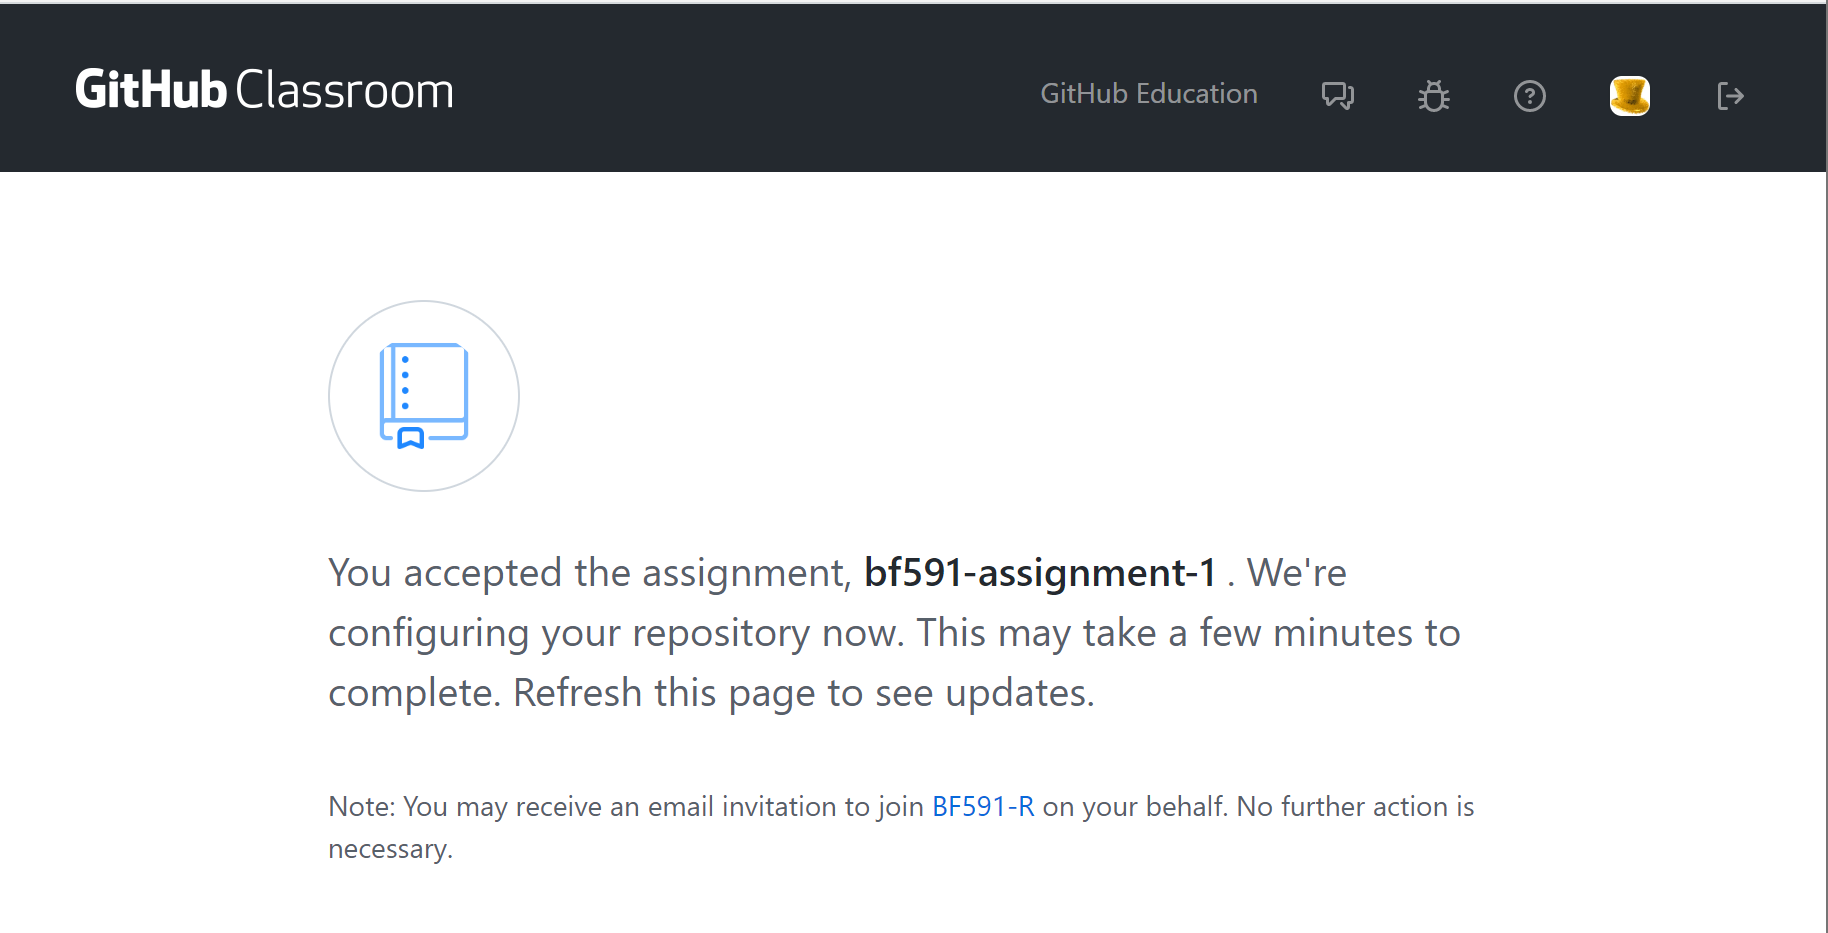Sign out using the exit arrow icon
The width and height of the screenshot is (1828, 933).
pos(1730,96)
